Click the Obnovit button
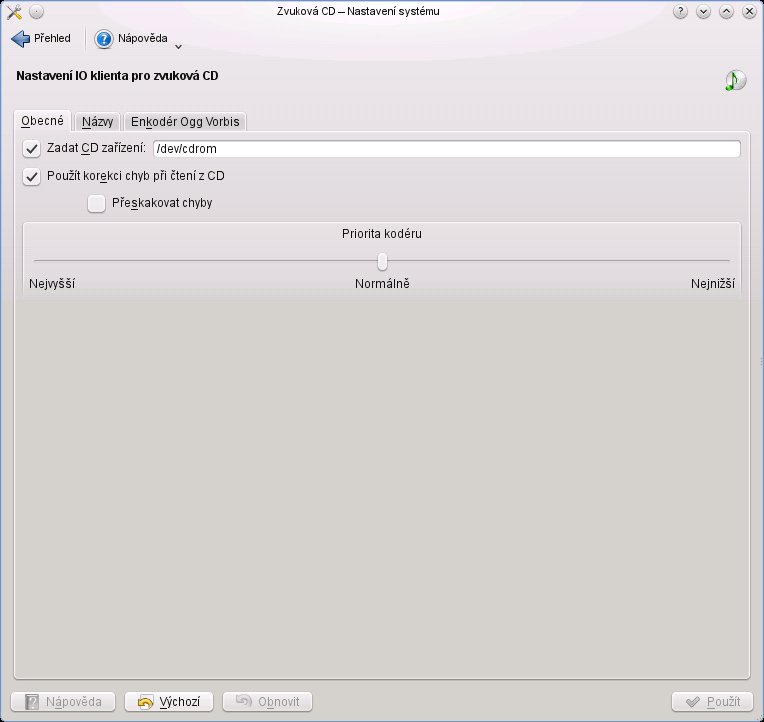 [x=267, y=702]
